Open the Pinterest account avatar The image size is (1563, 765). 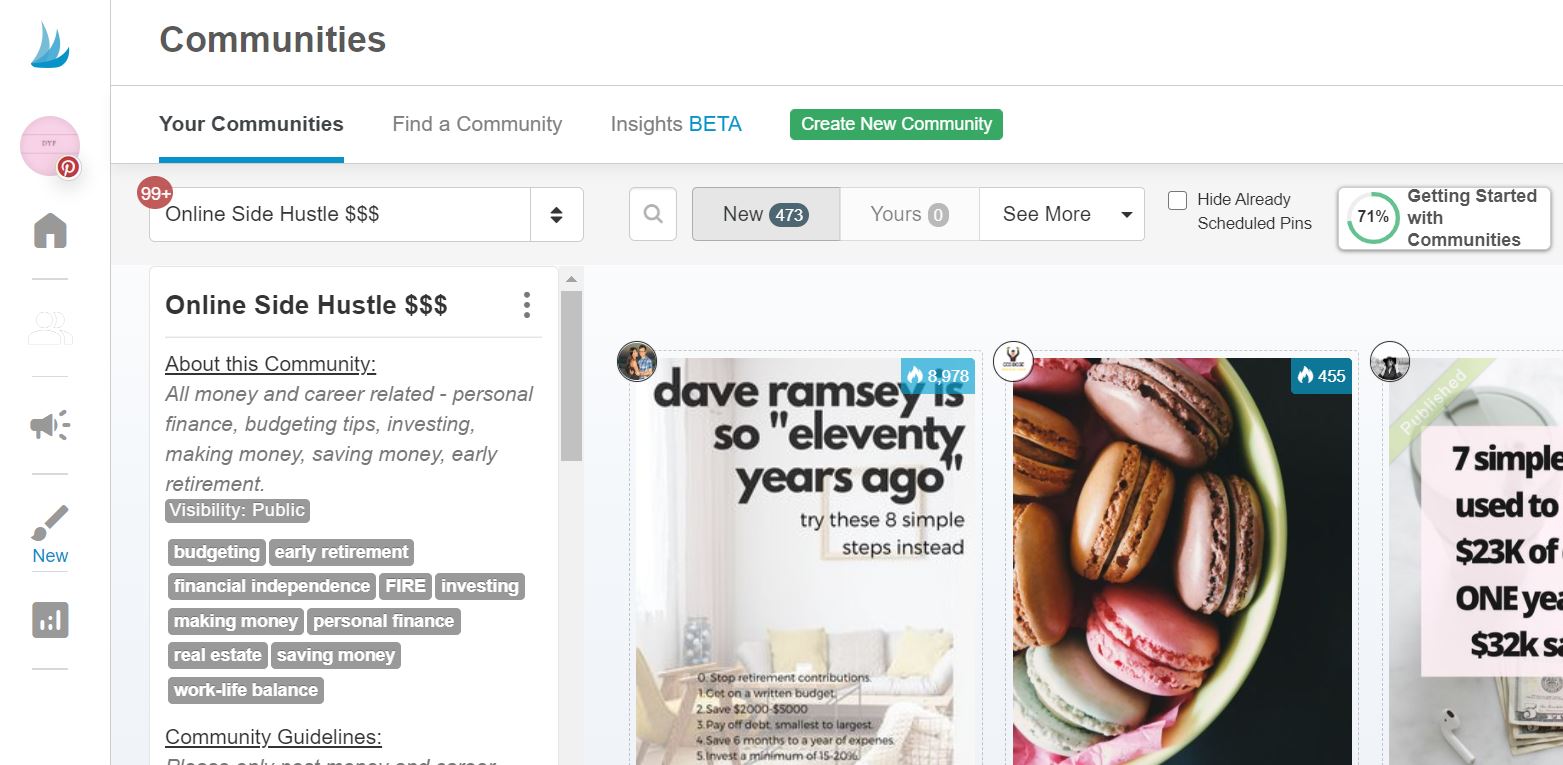[x=50, y=146]
